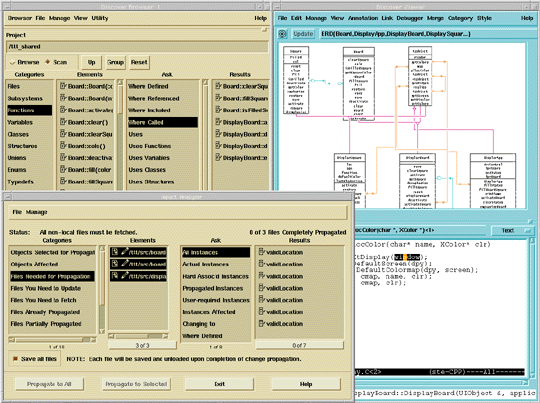Open the Debugger menu in Discover Viewer
Image resolution: width=540 pixels, height=403 pixels.
[x=409, y=18]
